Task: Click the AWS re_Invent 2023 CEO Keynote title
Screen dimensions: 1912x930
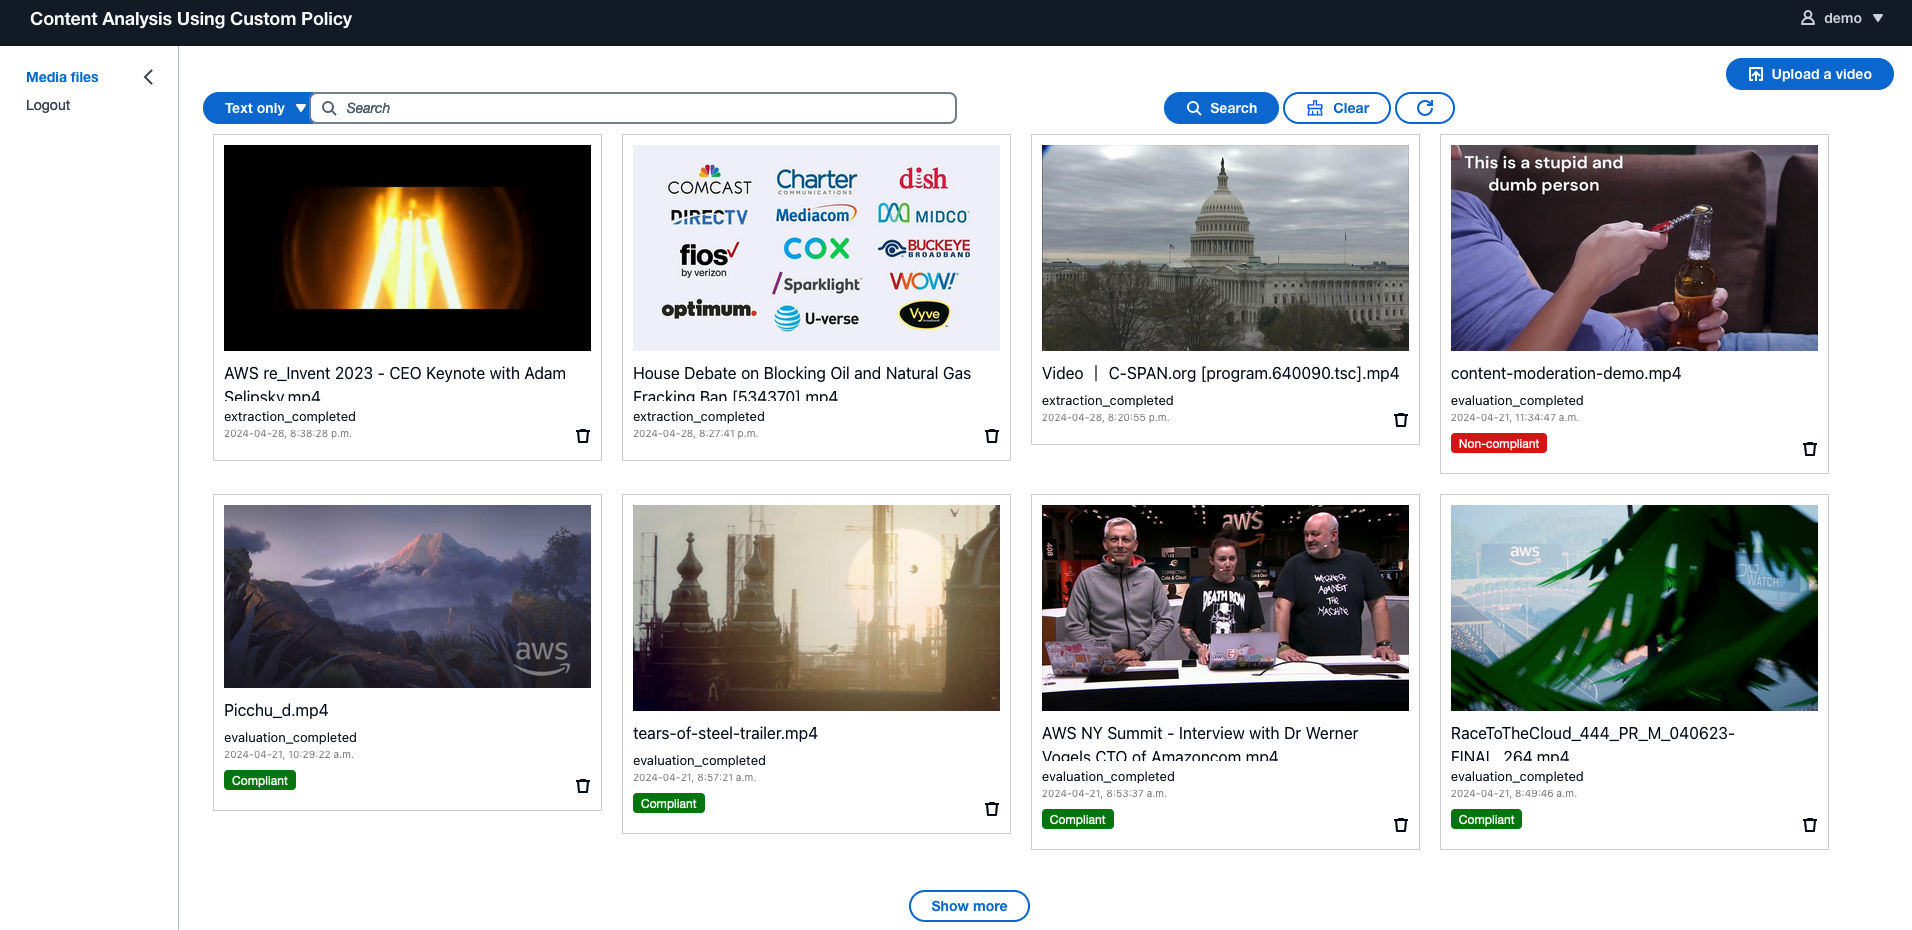Action: pos(395,383)
